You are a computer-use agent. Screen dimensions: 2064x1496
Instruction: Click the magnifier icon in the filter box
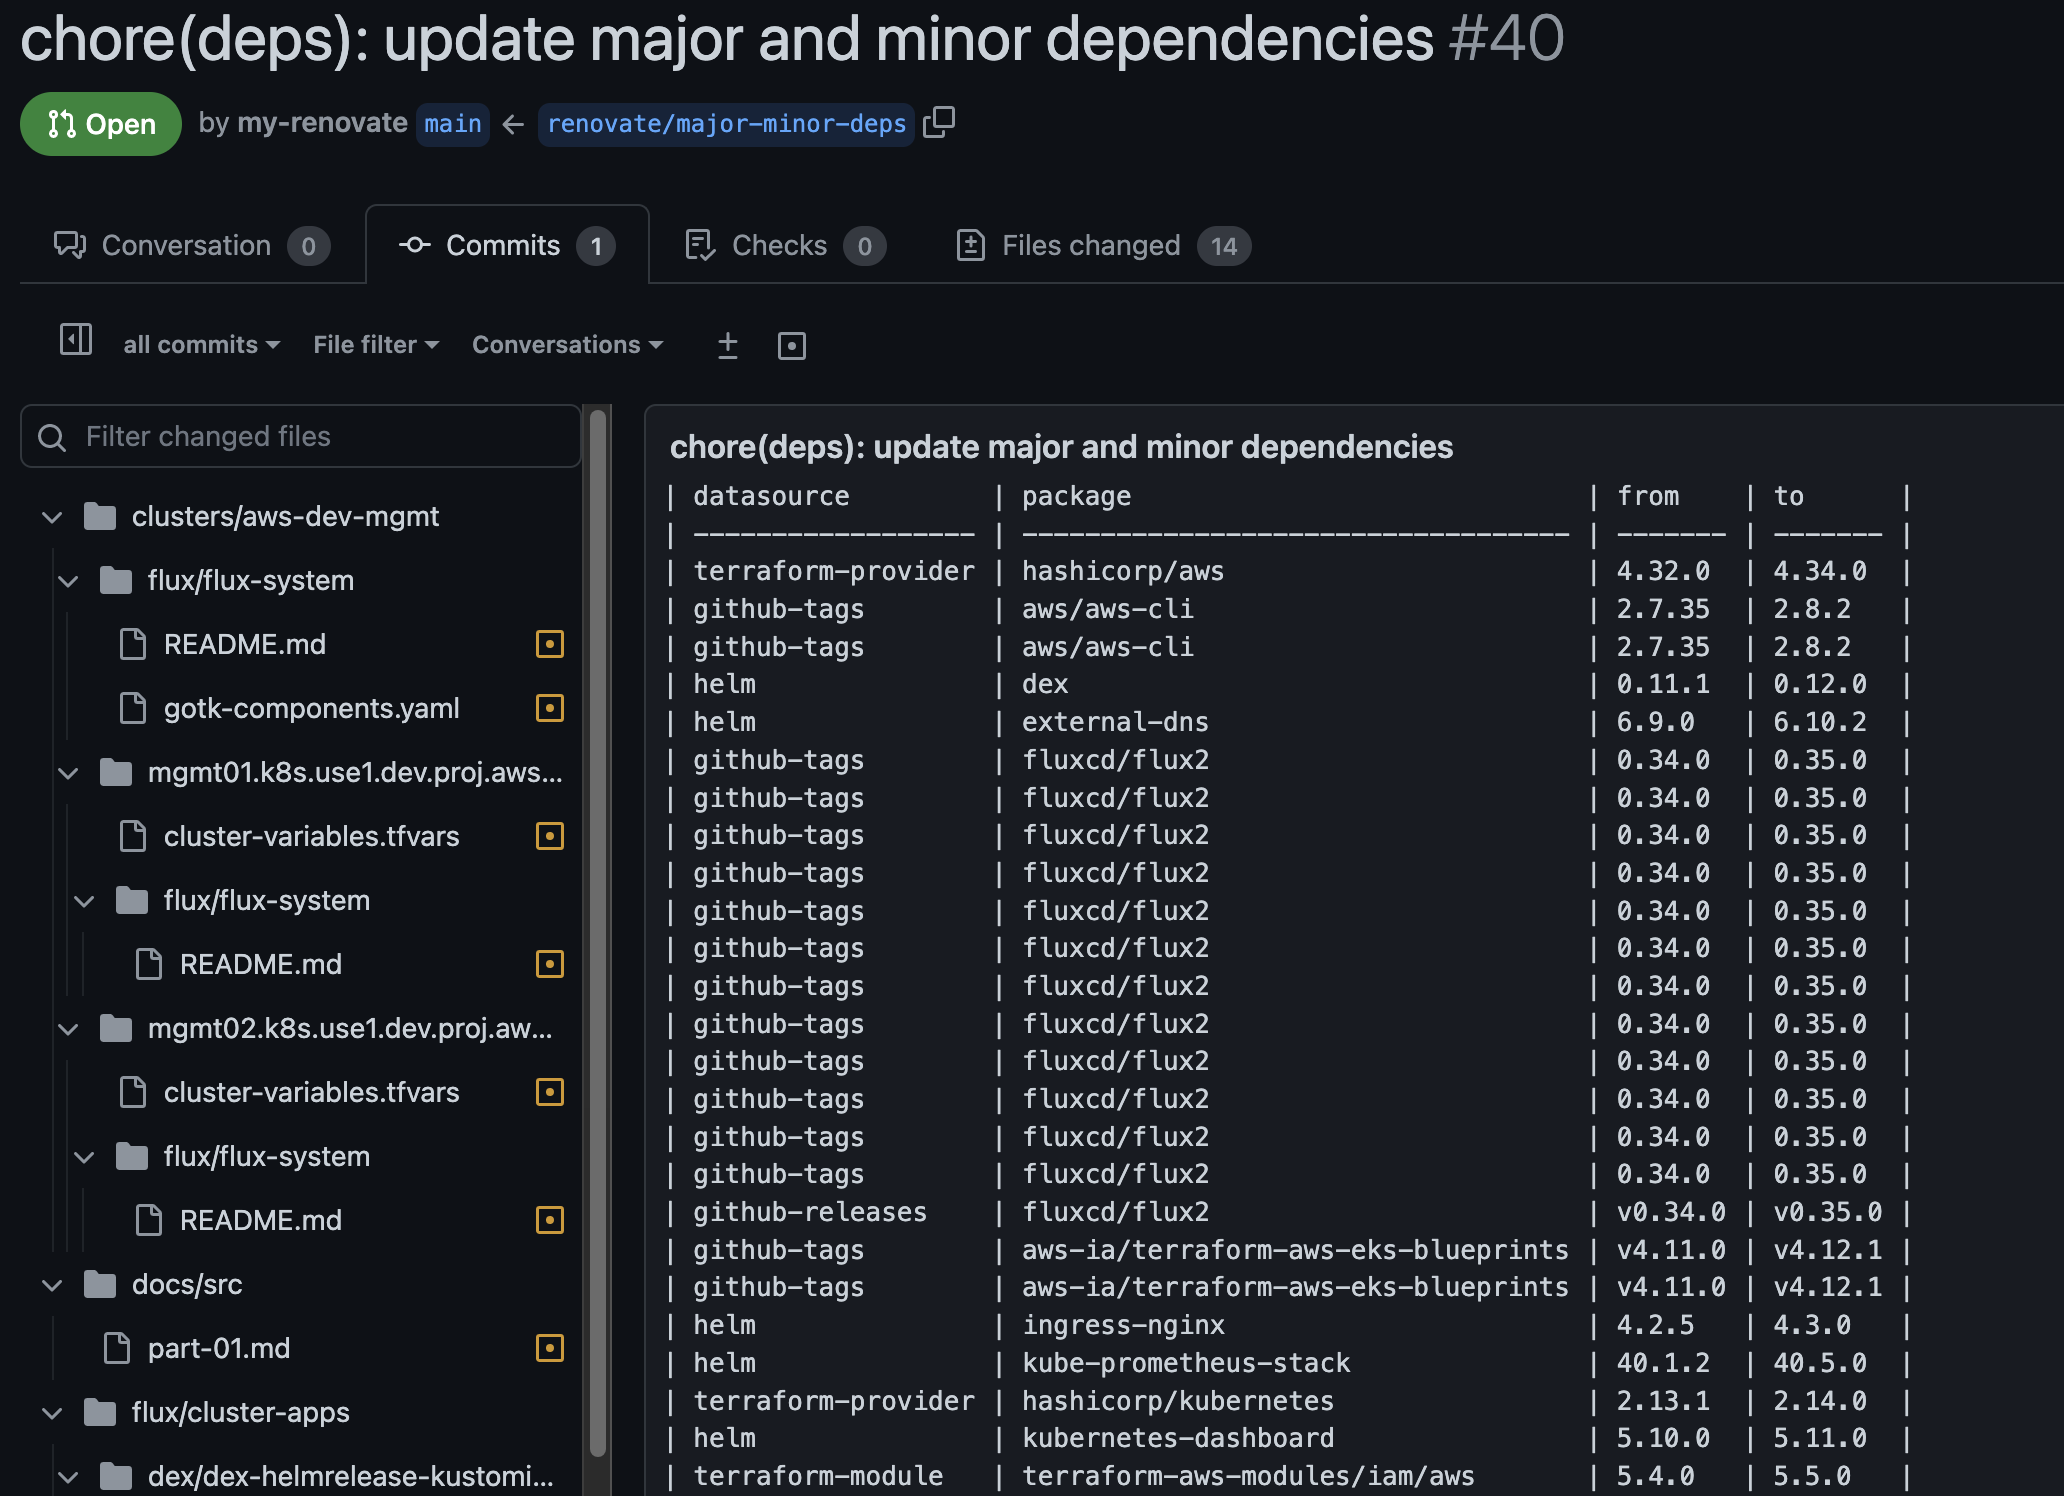53,437
